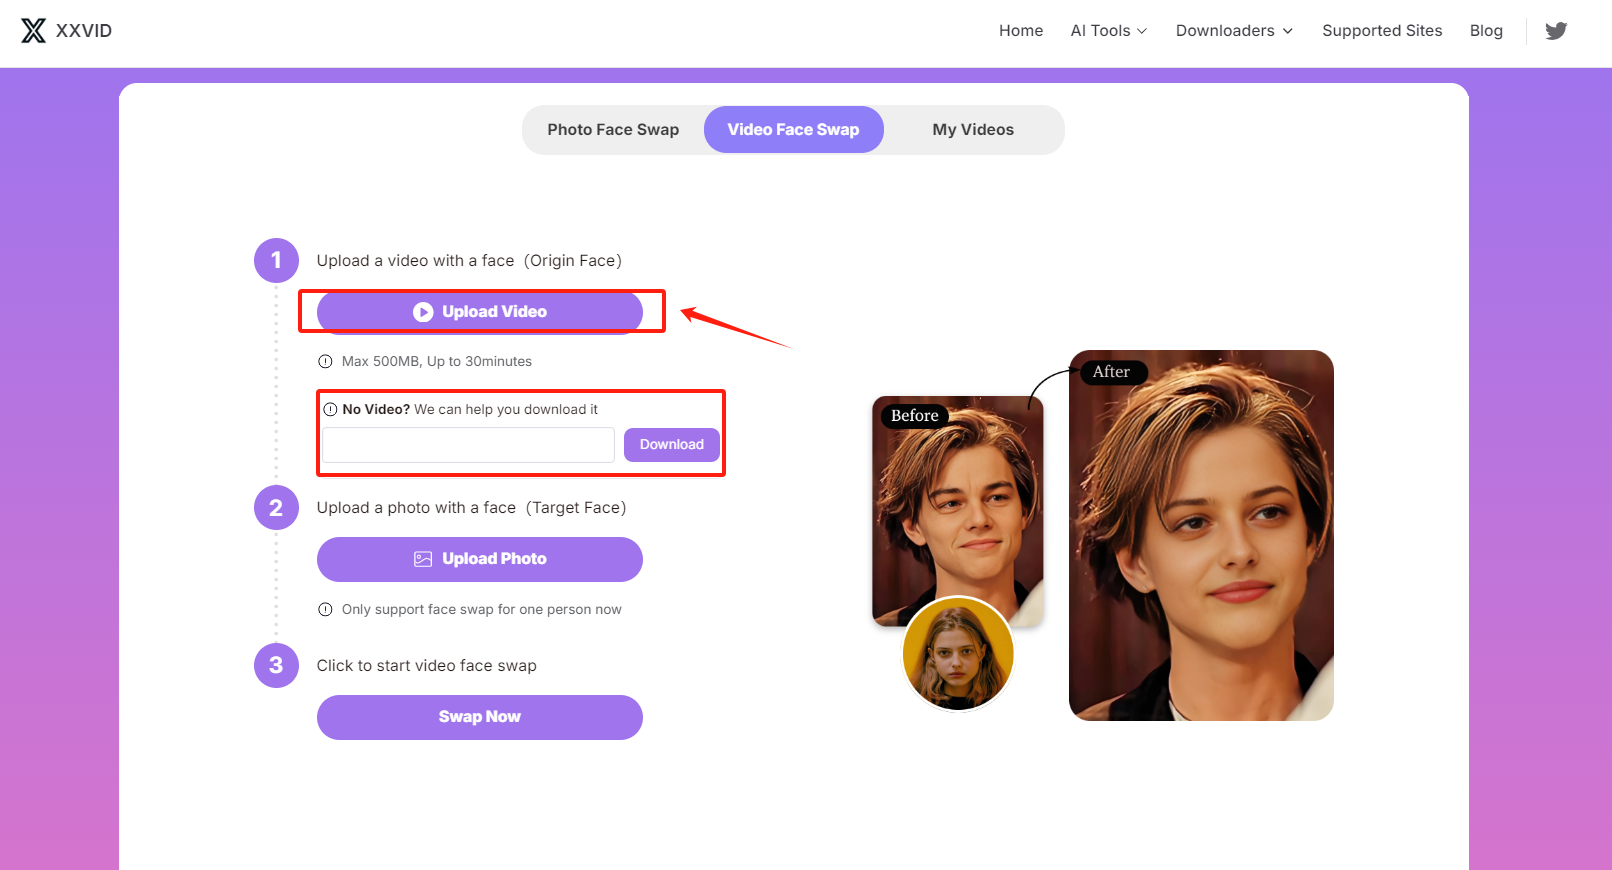Click info icon beside Only support face swap
Screen dimensions: 1612x870
point(325,610)
